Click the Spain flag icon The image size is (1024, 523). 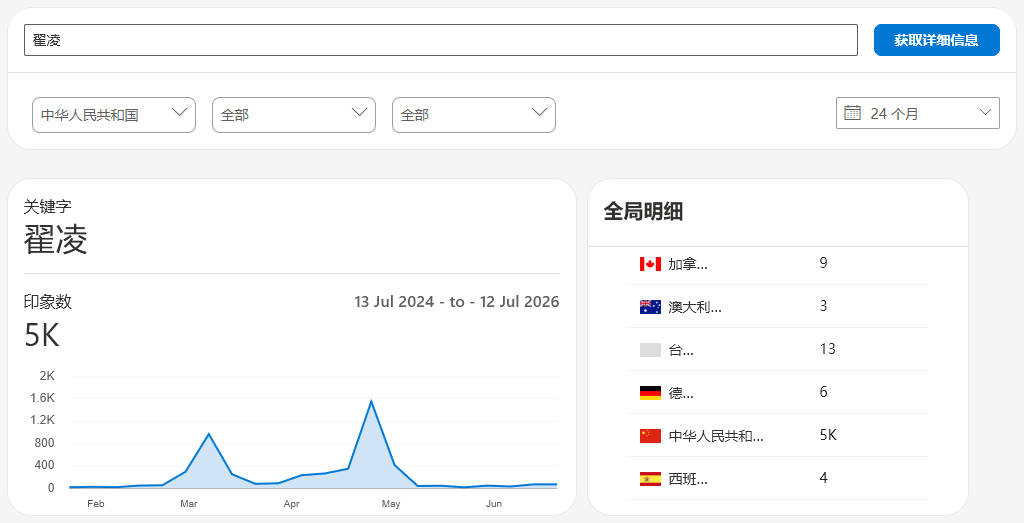pyautogui.click(x=650, y=479)
